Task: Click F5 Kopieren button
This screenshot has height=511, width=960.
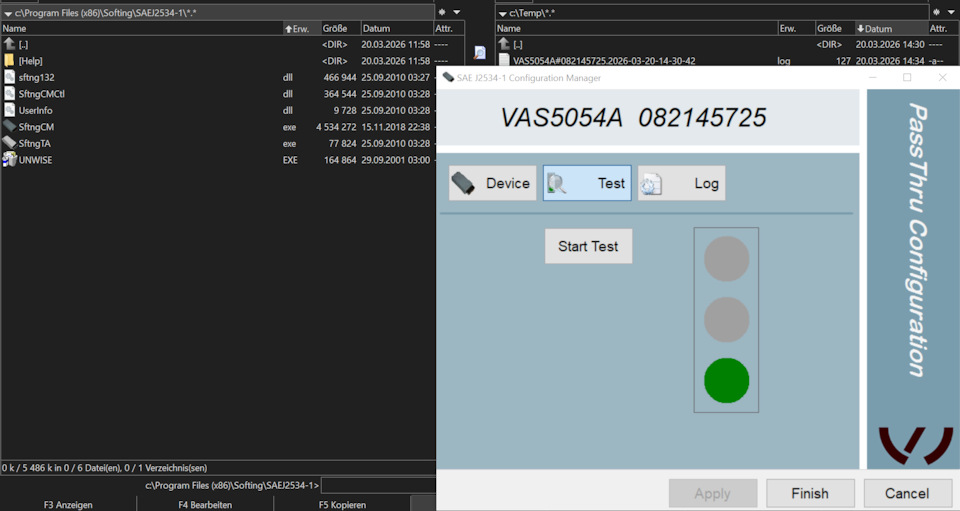Action: (x=342, y=504)
